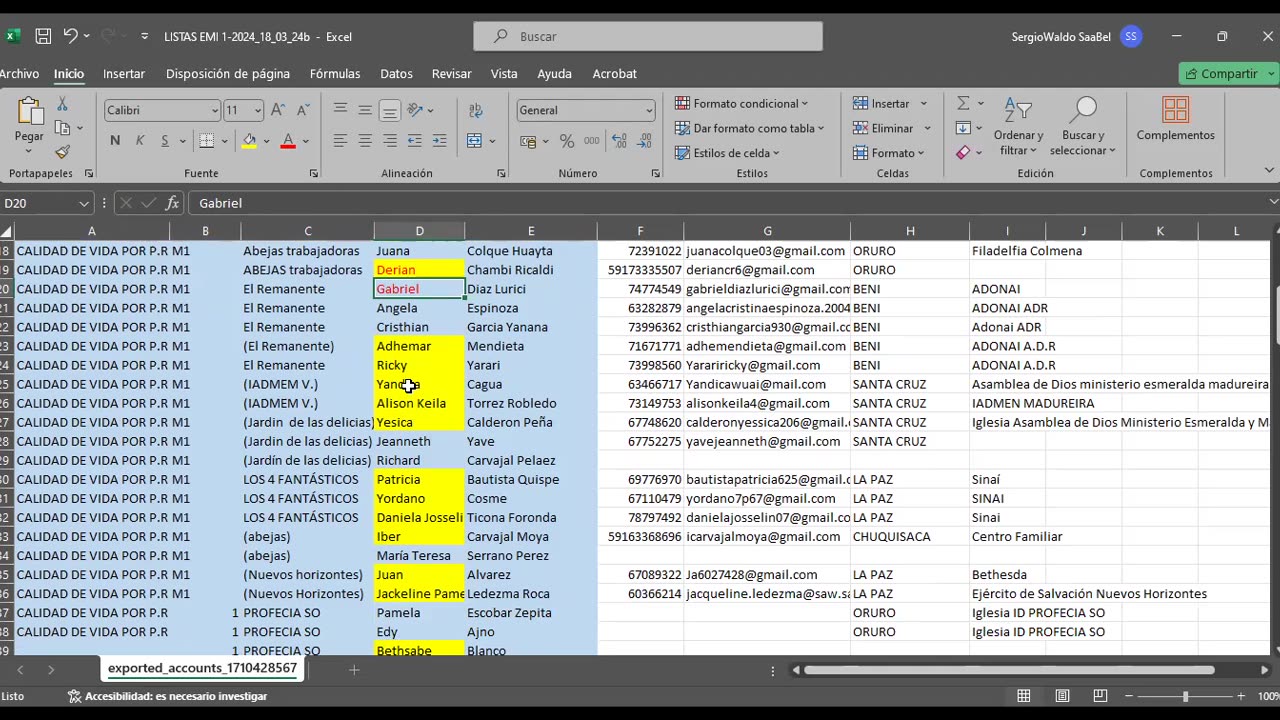The width and height of the screenshot is (1280, 720).
Task: Enable wrap text
Action: [475, 110]
